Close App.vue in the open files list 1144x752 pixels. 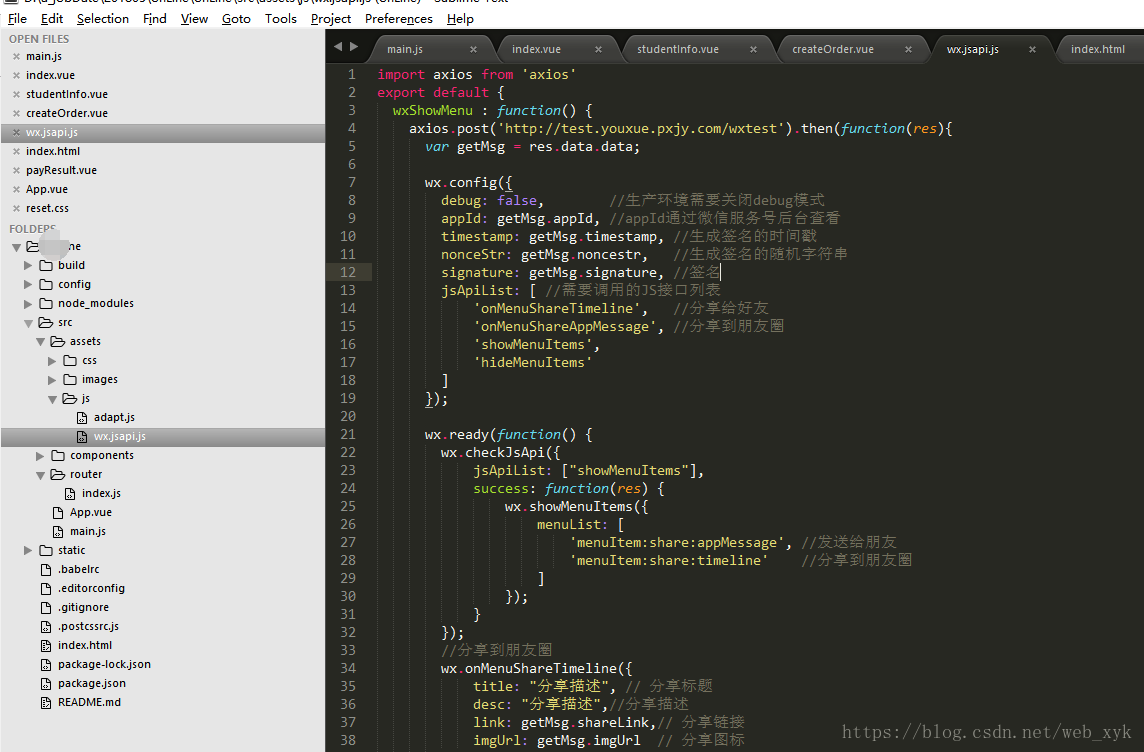(x=16, y=189)
